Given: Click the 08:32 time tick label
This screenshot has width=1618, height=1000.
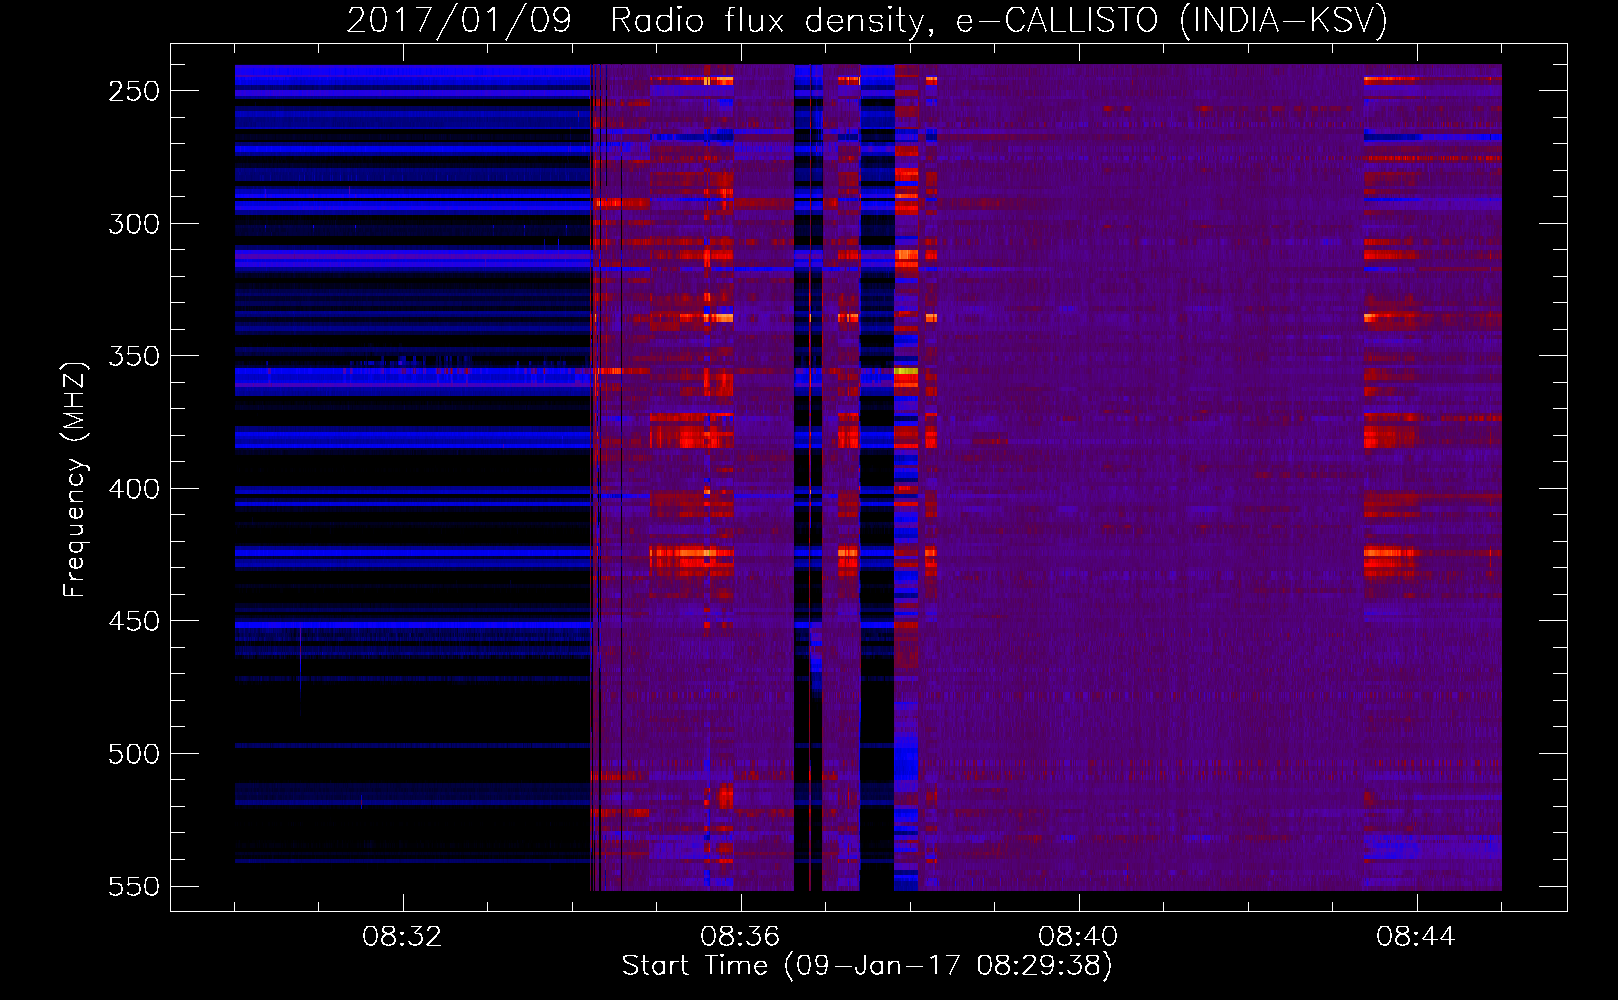Looking at the screenshot, I should (402, 937).
